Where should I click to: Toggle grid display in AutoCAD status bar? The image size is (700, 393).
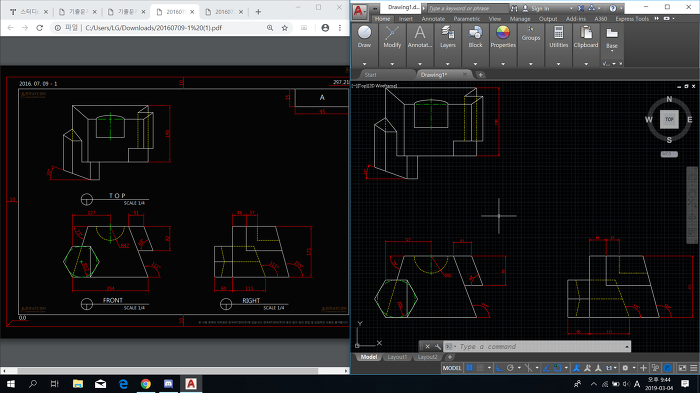470,368
